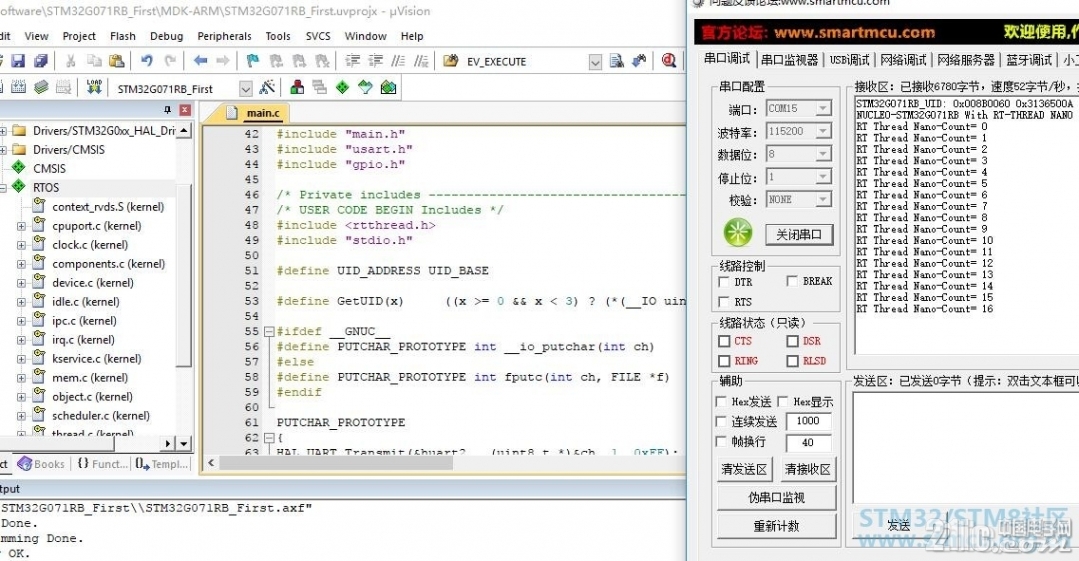
Task: Click the 1000 interval input field
Action: (808, 421)
